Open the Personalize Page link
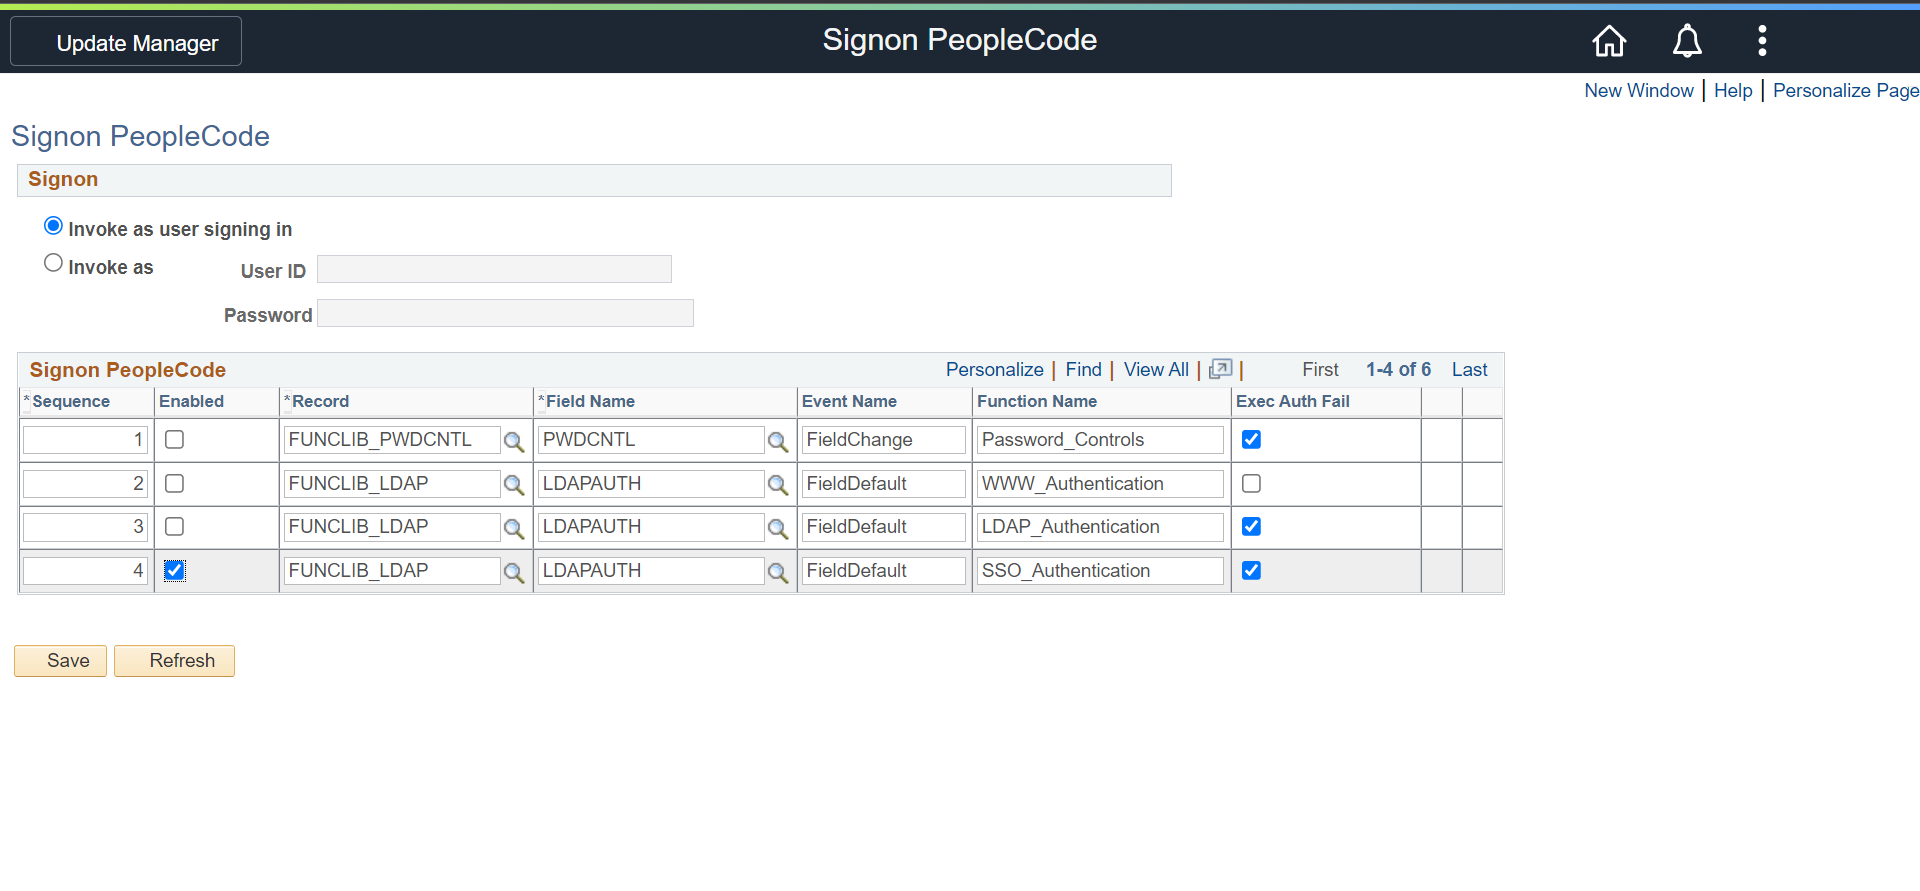1920x891 pixels. click(1846, 91)
